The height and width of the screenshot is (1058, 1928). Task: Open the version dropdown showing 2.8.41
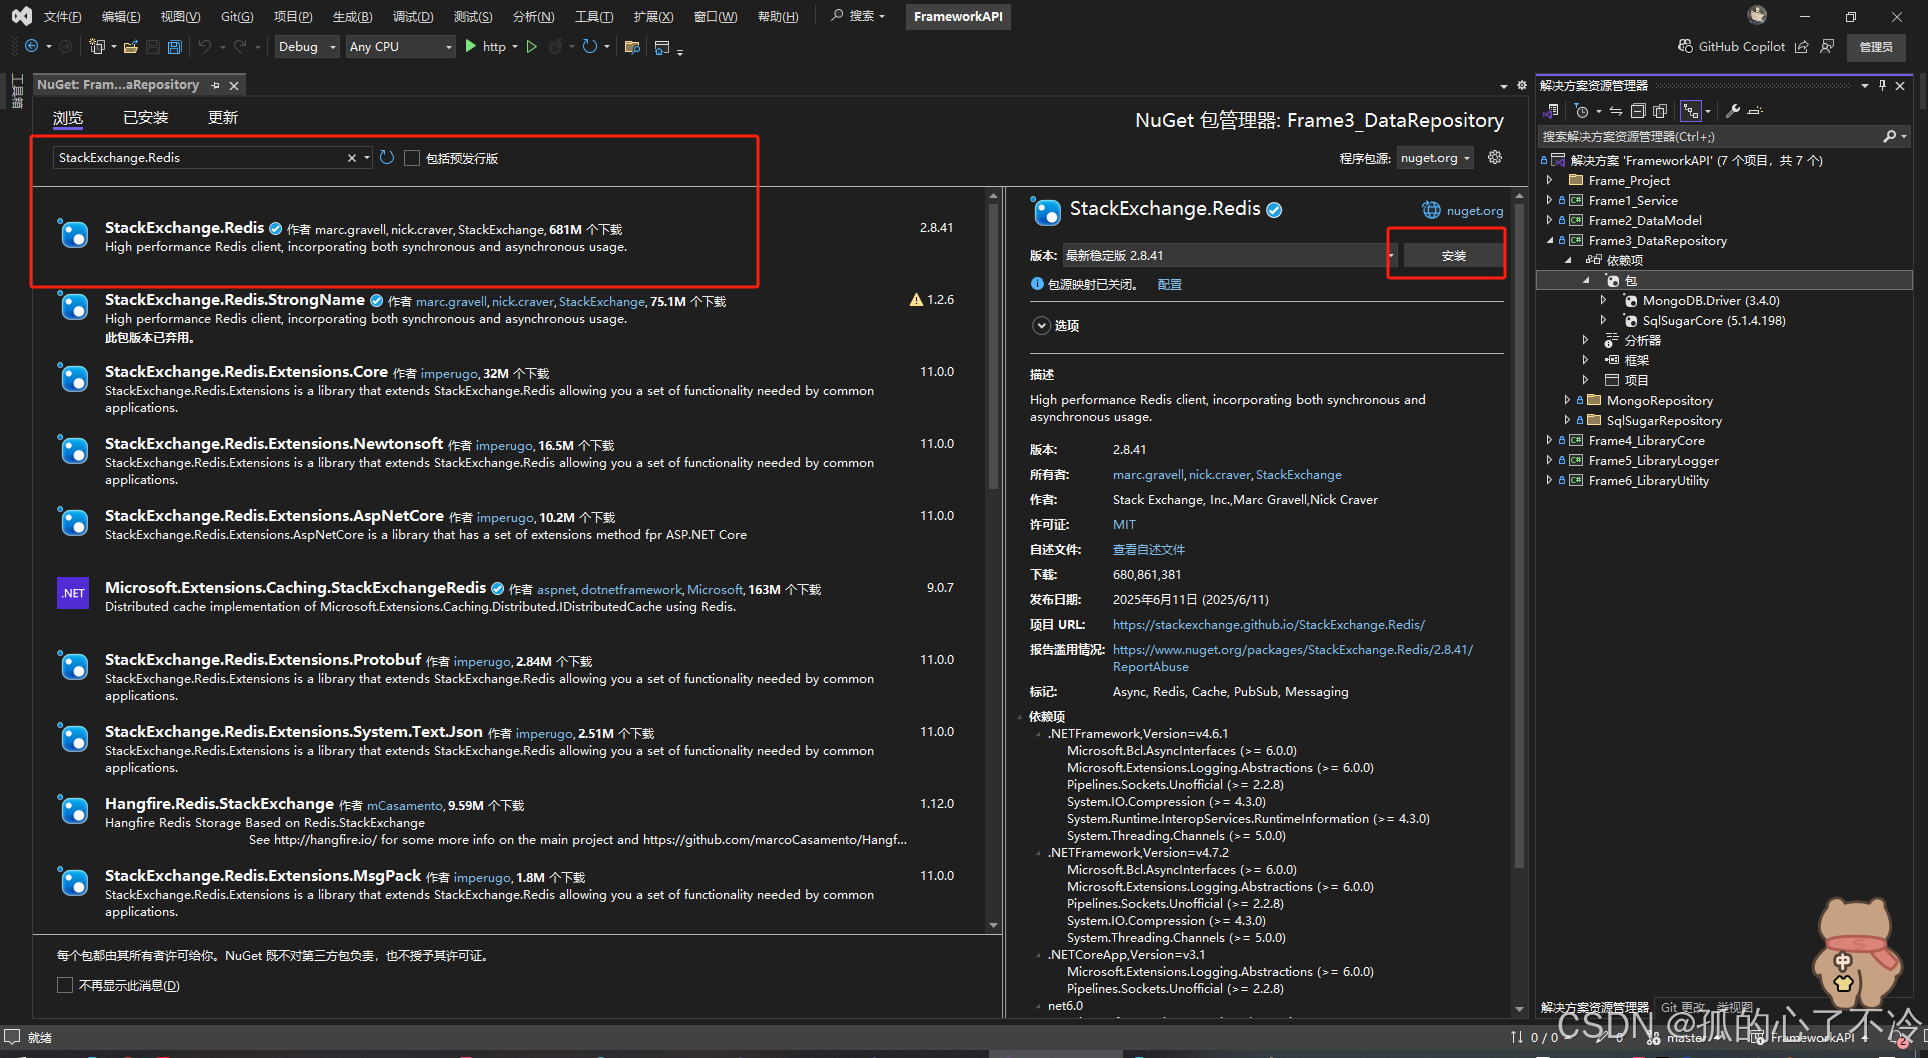(1228, 256)
